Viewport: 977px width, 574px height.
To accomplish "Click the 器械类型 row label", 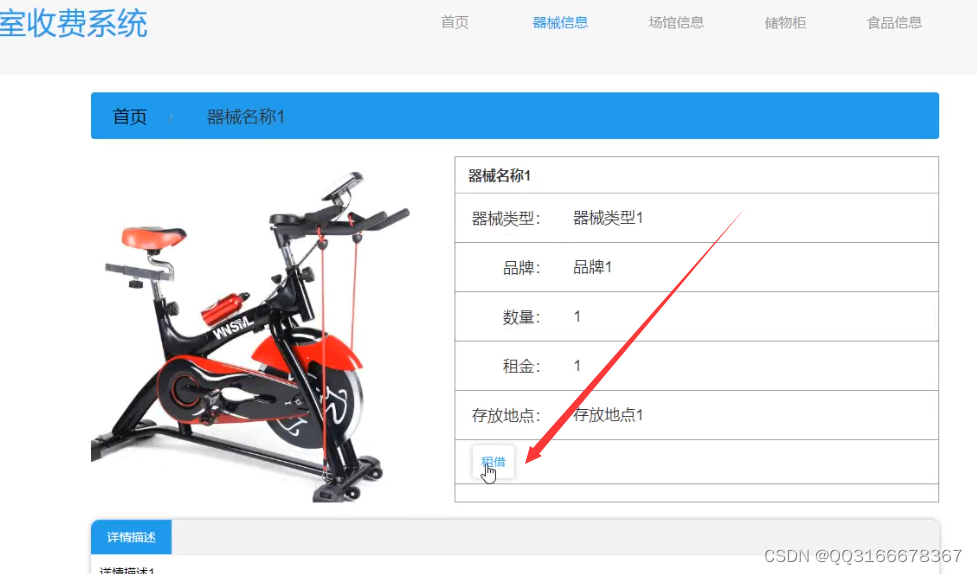I will 506,218.
